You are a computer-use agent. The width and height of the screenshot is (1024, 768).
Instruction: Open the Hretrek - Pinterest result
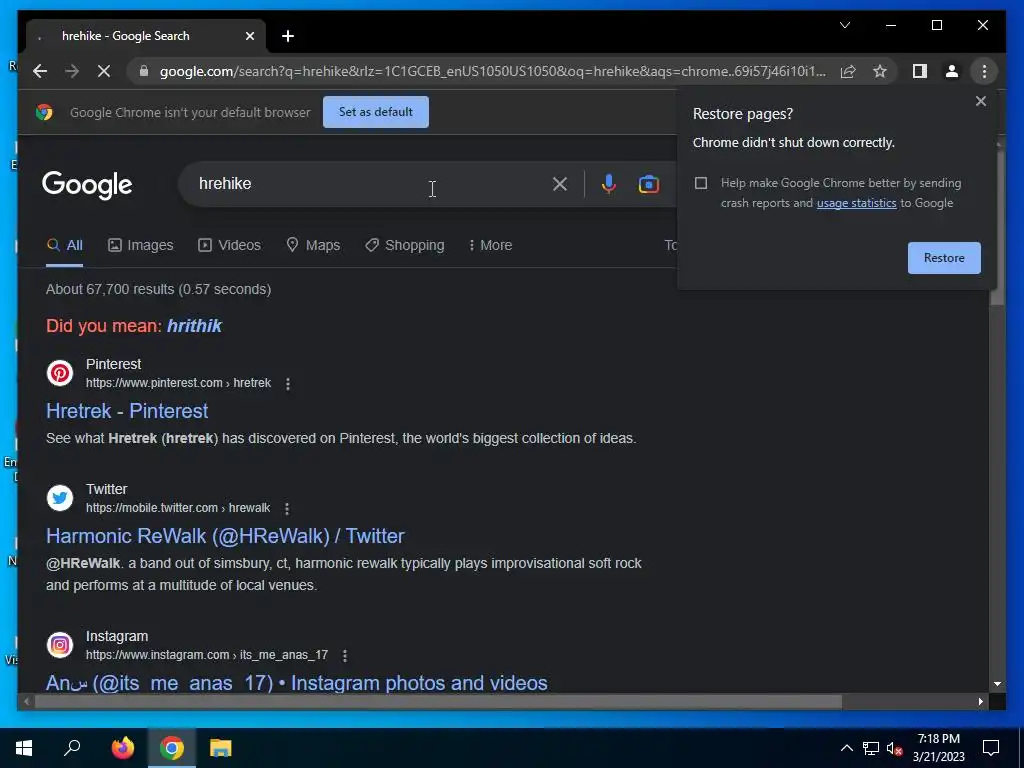coord(127,411)
